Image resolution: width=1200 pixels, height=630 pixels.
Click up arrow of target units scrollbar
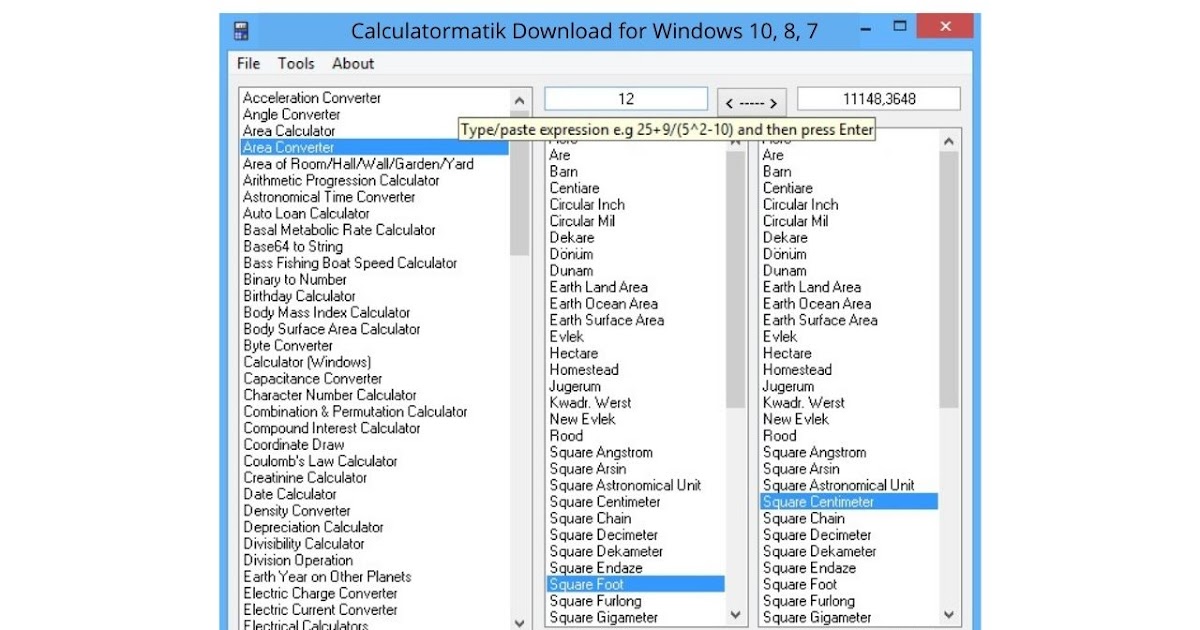tap(949, 141)
